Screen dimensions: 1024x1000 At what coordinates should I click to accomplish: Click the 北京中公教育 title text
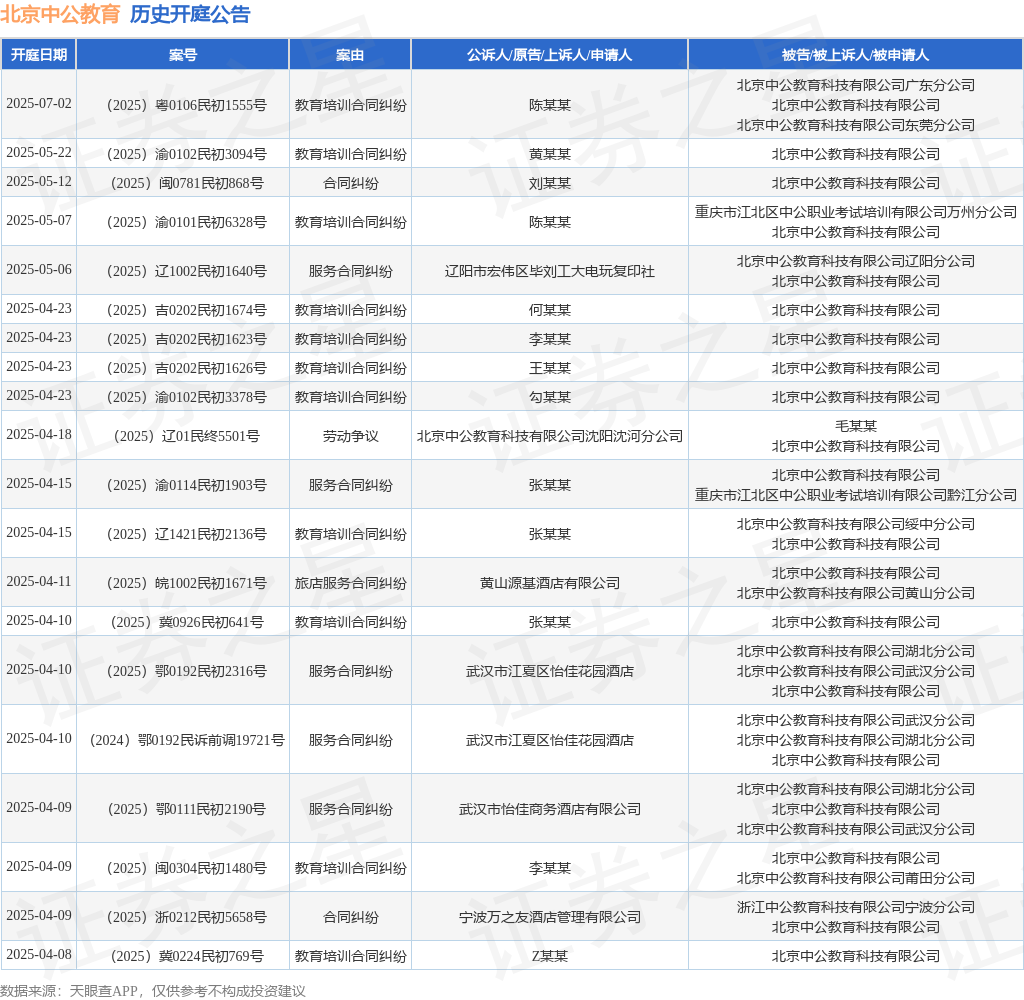tap(60, 14)
